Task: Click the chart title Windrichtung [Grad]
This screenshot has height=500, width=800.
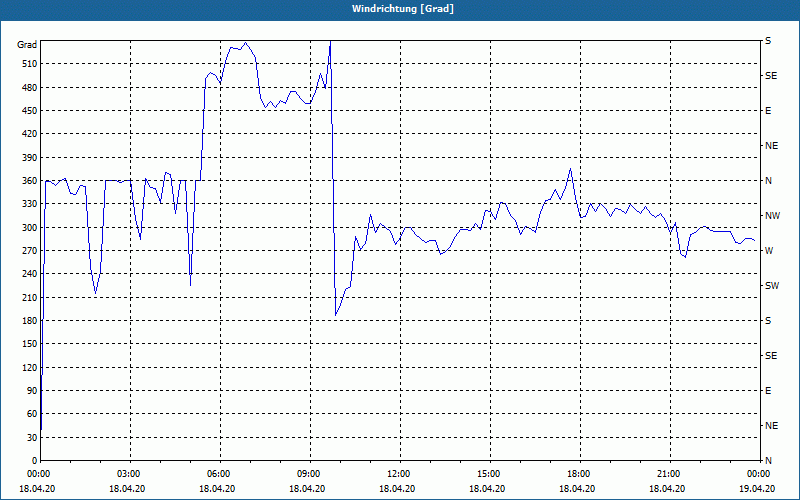Action: coord(403,9)
